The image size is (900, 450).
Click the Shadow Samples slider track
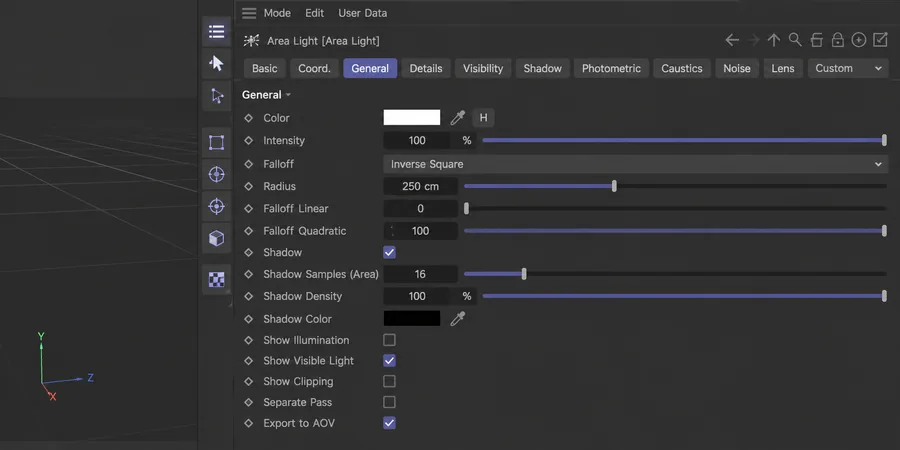[x=675, y=274]
